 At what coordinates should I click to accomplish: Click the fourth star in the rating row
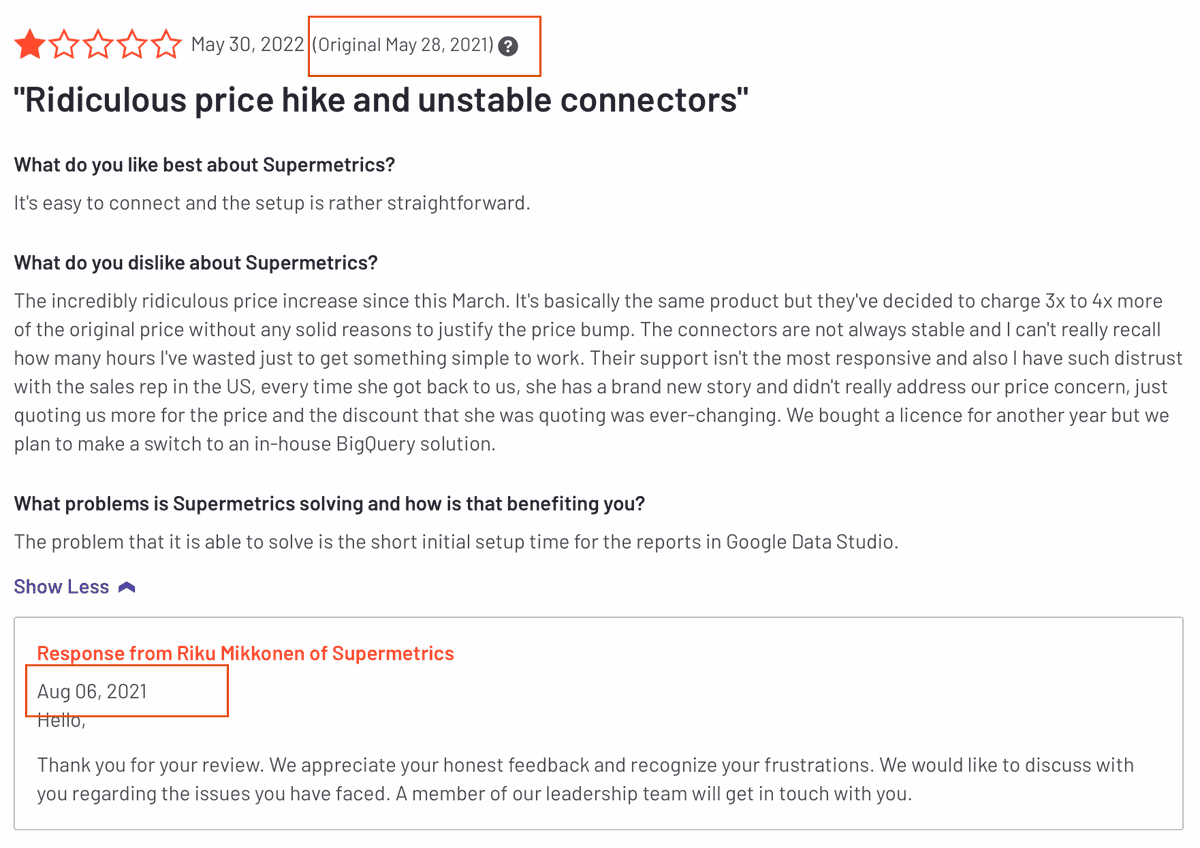(131, 44)
